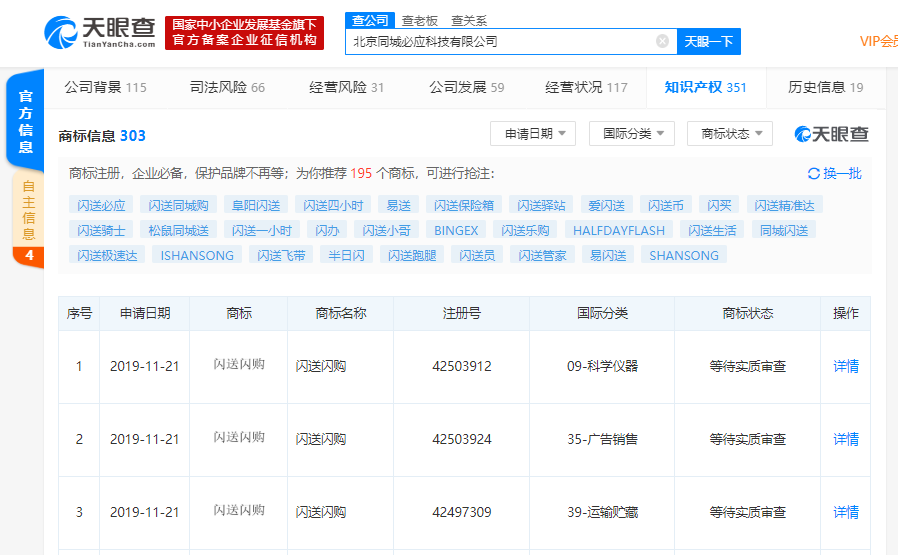Click the 闪送乐购 trademark tag
The width and height of the screenshot is (898, 555).
pyautogui.click(x=525, y=230)
